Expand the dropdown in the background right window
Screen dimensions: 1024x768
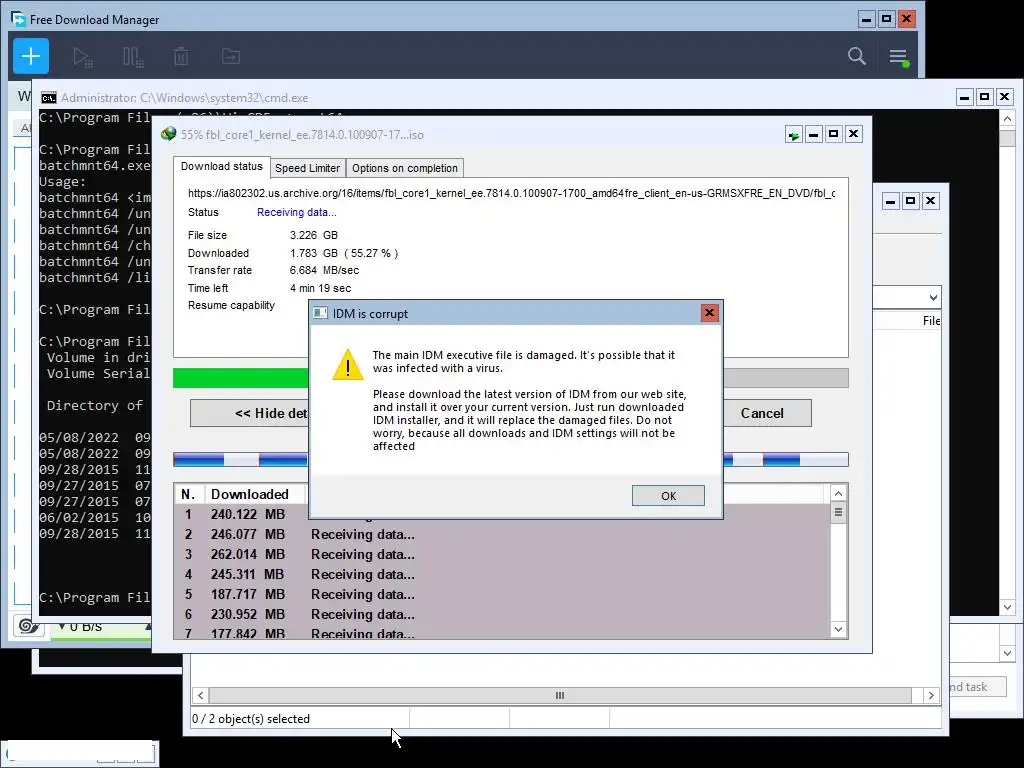[x=933, y=298]
